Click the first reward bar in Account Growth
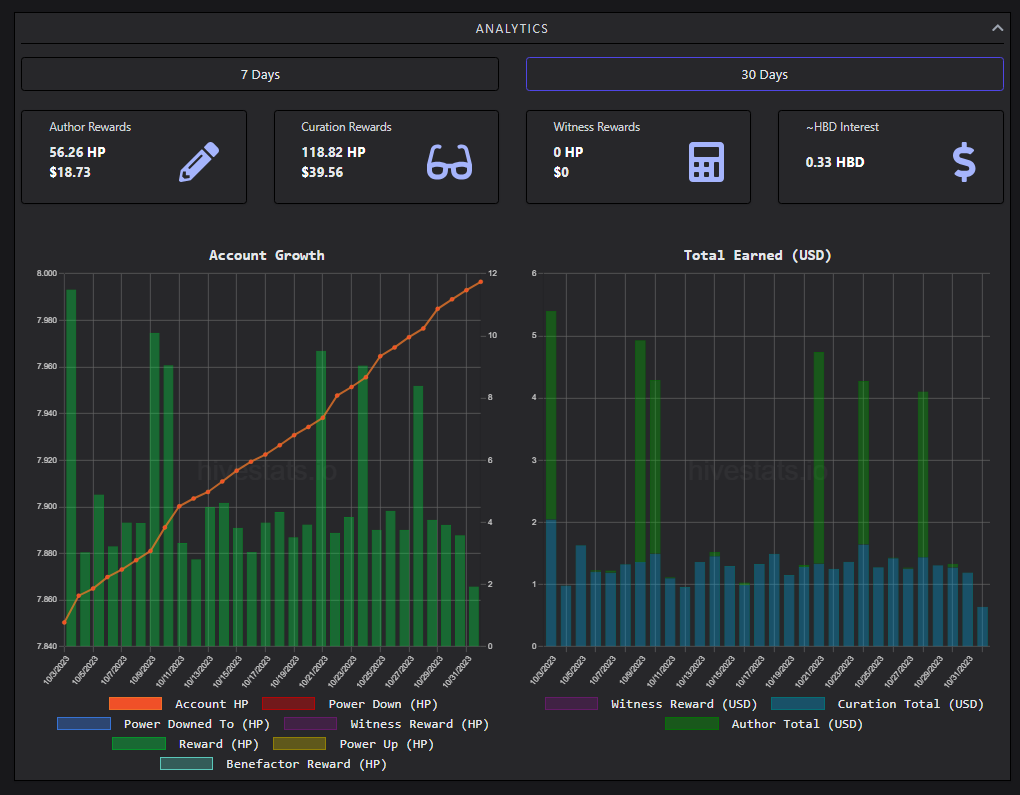 coord(71,468)
